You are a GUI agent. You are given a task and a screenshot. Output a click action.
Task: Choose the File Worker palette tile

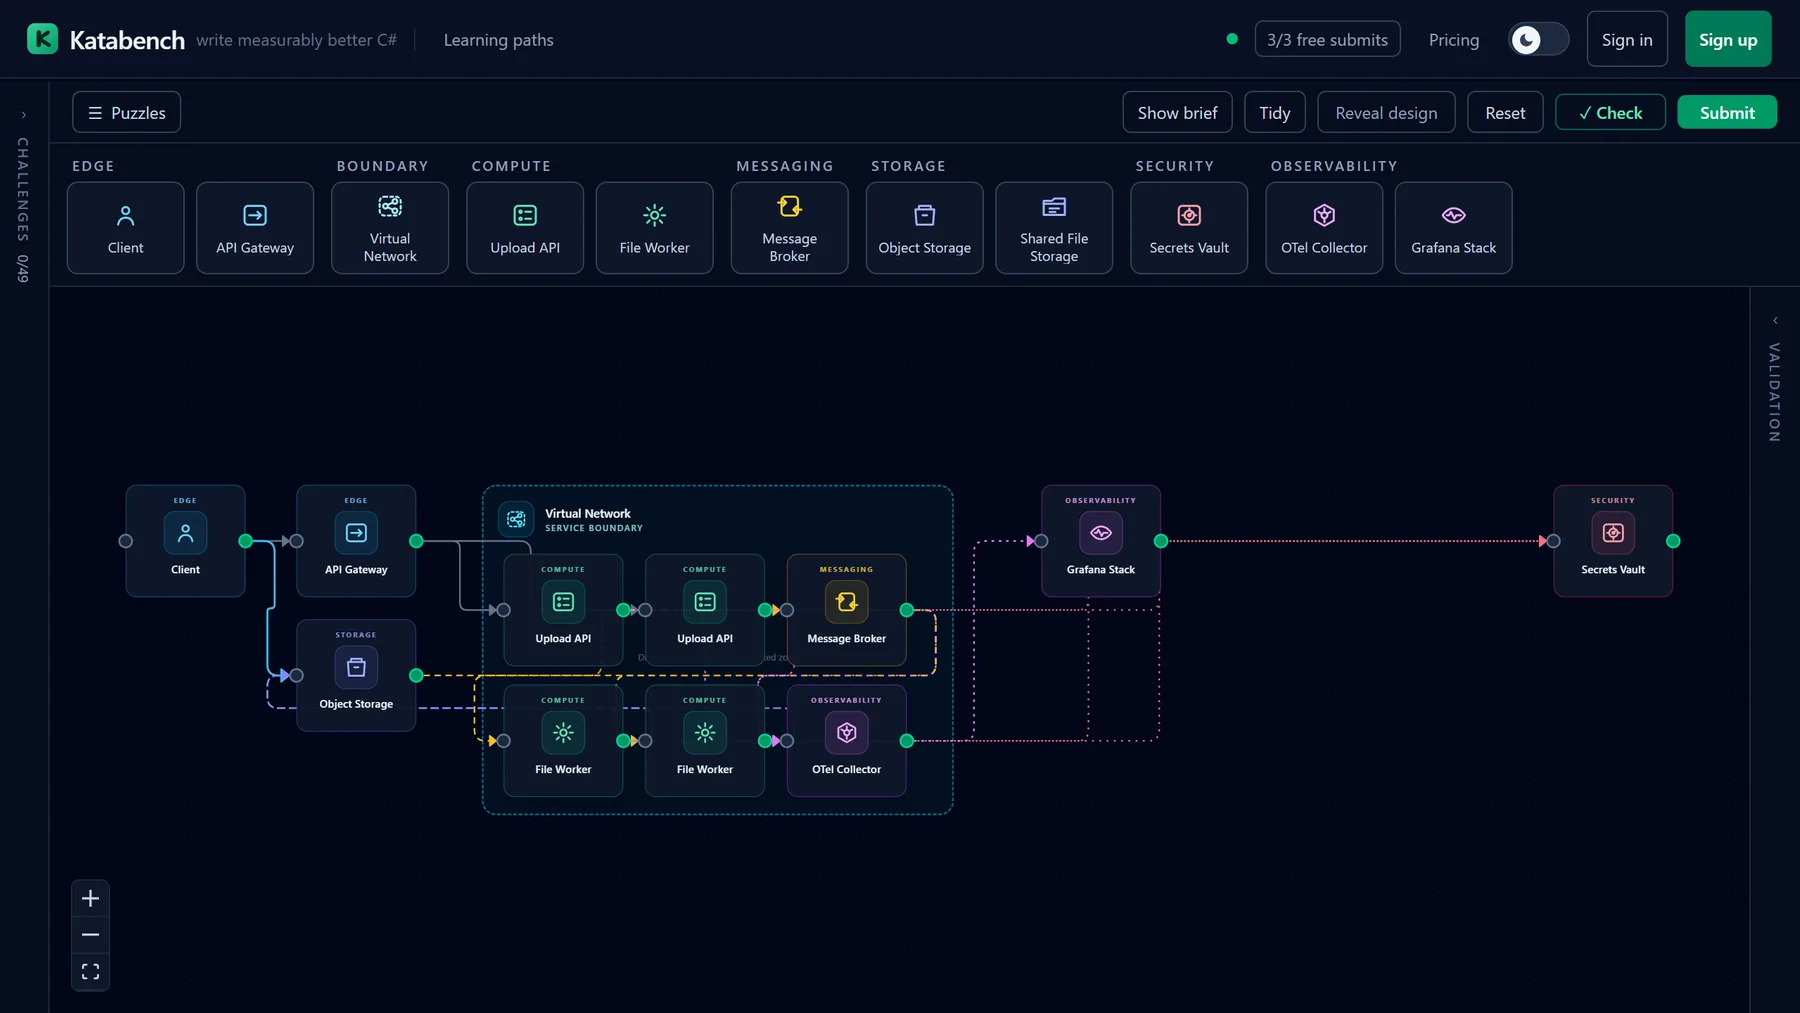click(655, 228)
